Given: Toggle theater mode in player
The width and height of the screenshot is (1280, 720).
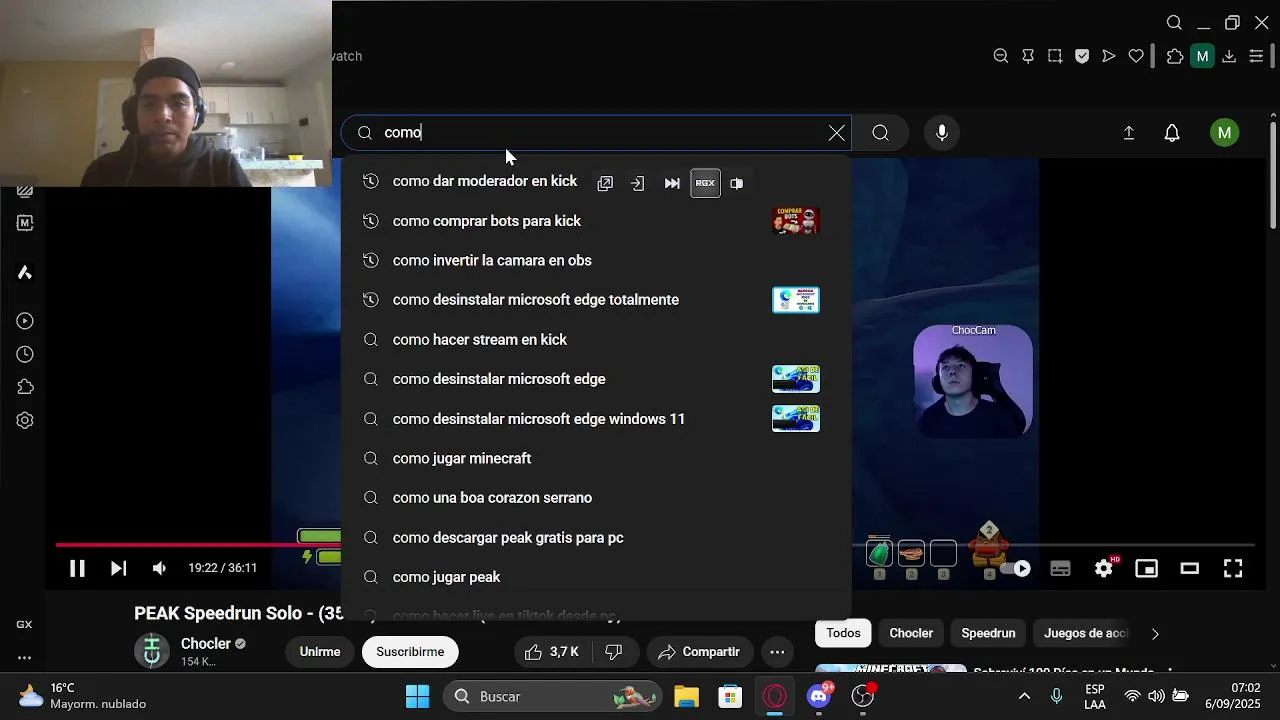Looking at the screenshot, I should tap(1189, 568).
